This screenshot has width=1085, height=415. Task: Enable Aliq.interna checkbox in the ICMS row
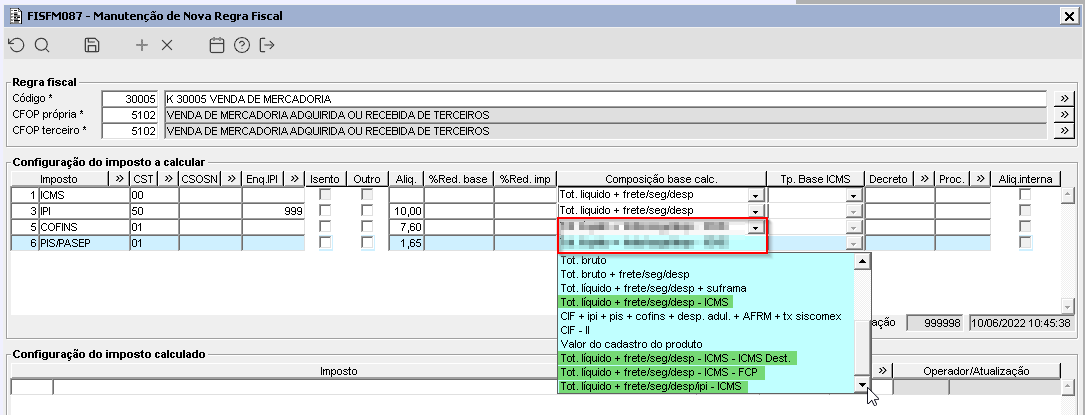point(1025,195)
